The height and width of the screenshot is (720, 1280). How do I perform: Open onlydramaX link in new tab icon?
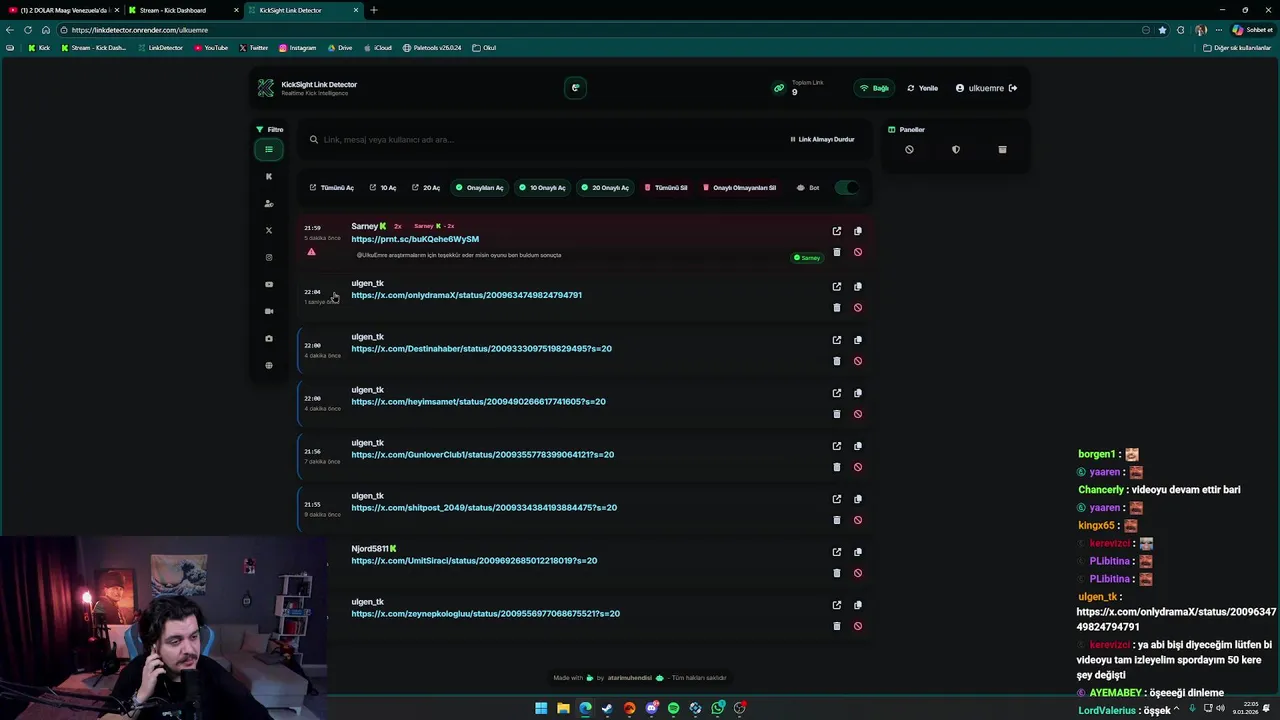point(837,286)
